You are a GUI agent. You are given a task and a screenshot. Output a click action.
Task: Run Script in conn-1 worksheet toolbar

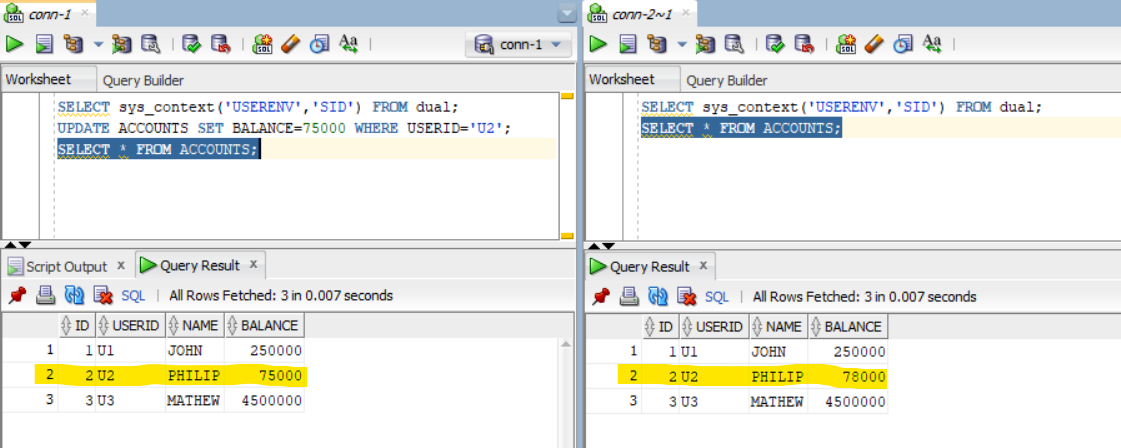44,44
